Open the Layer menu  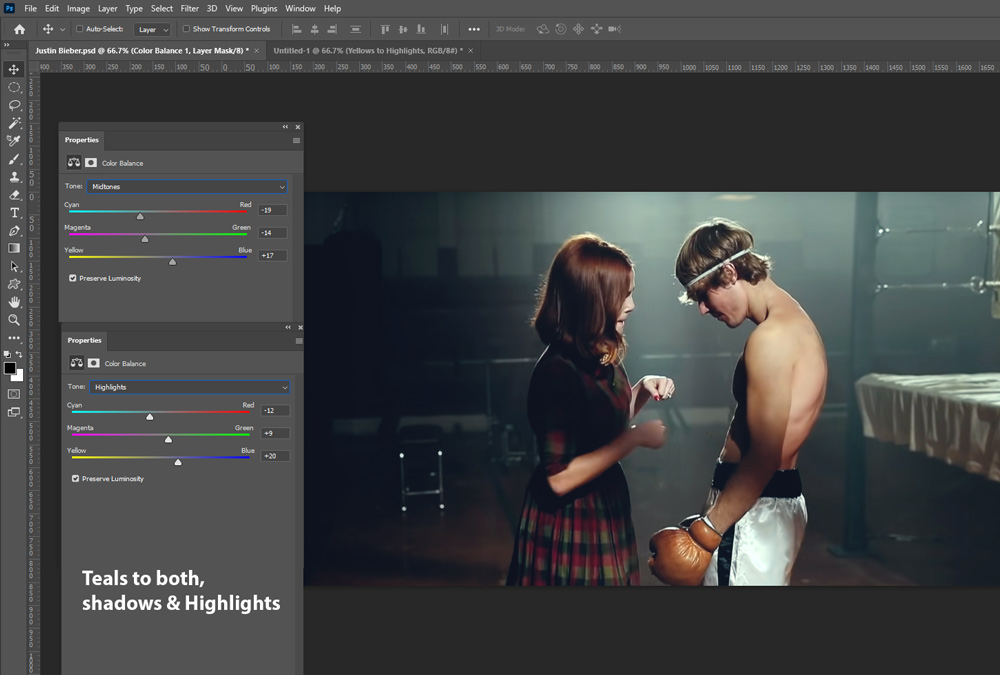click(x=107, y=8)
